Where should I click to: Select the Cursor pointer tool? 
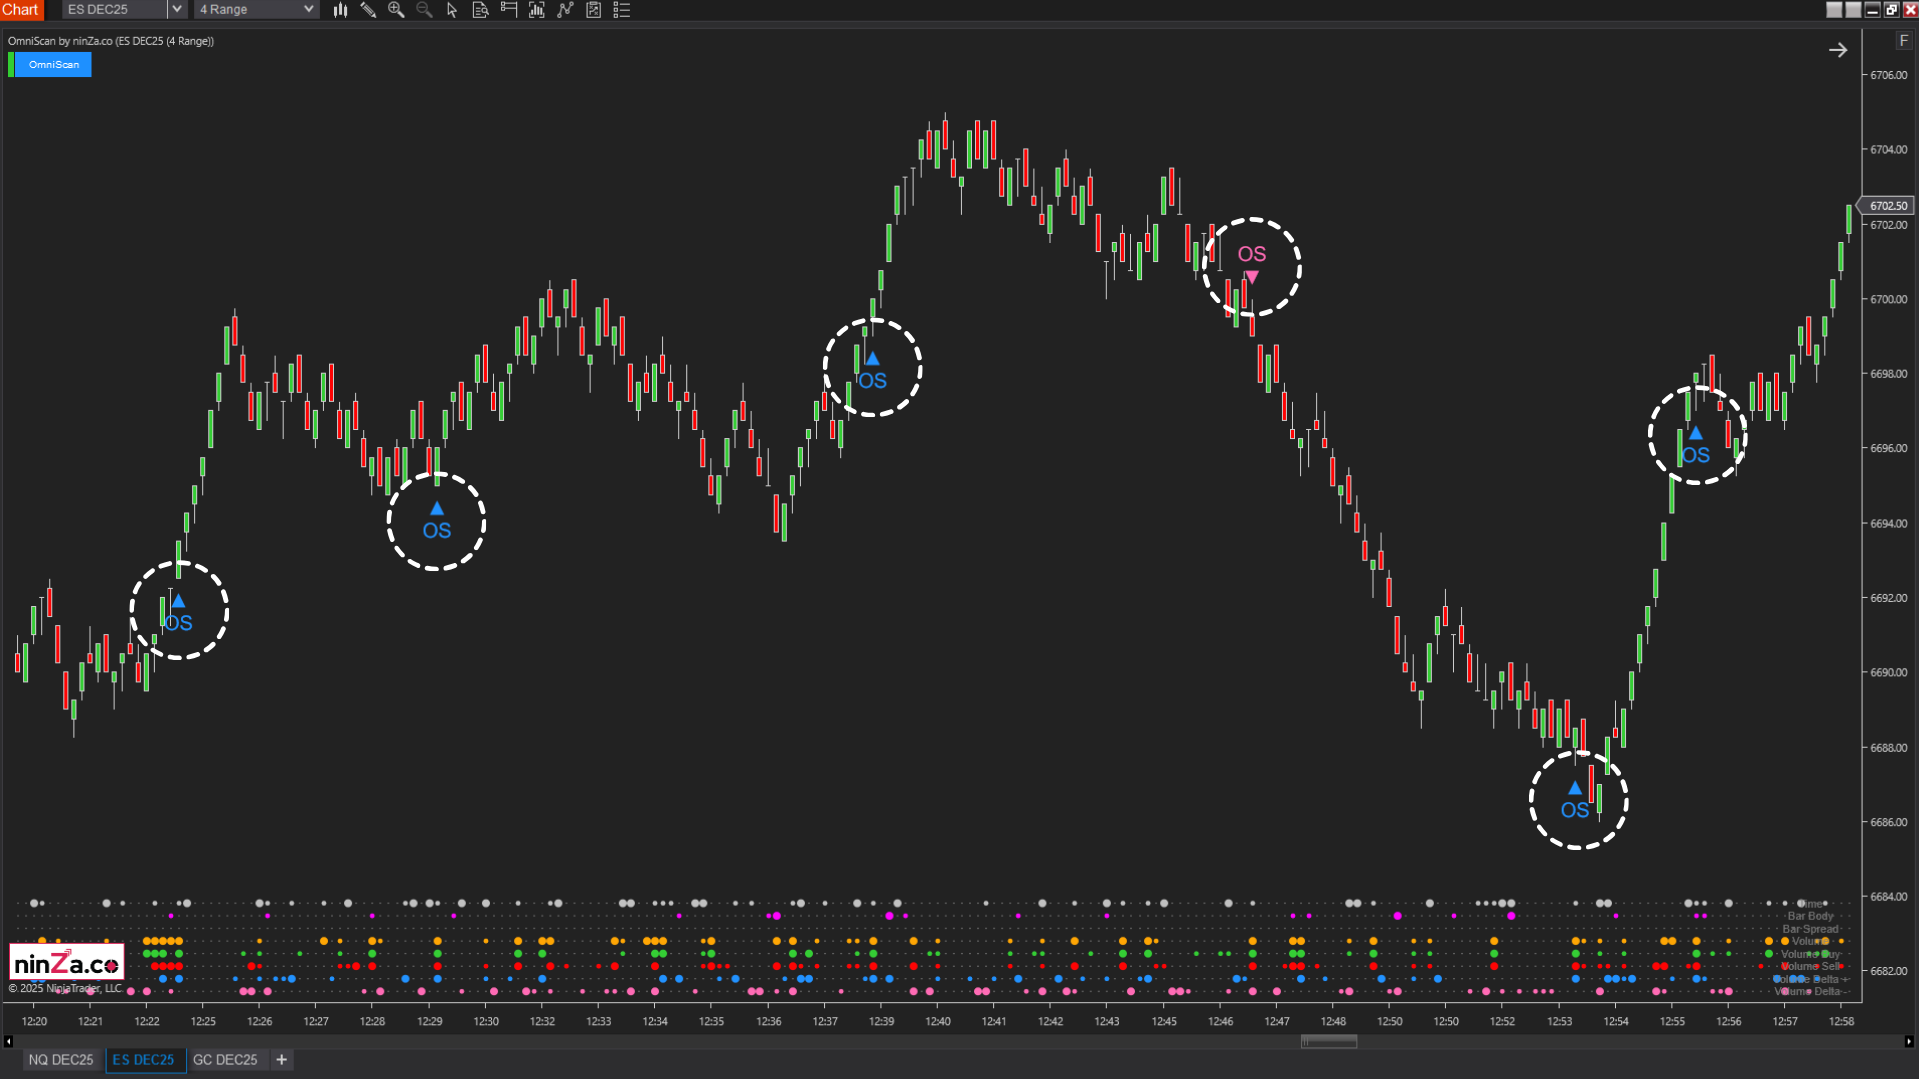point(452,10)
